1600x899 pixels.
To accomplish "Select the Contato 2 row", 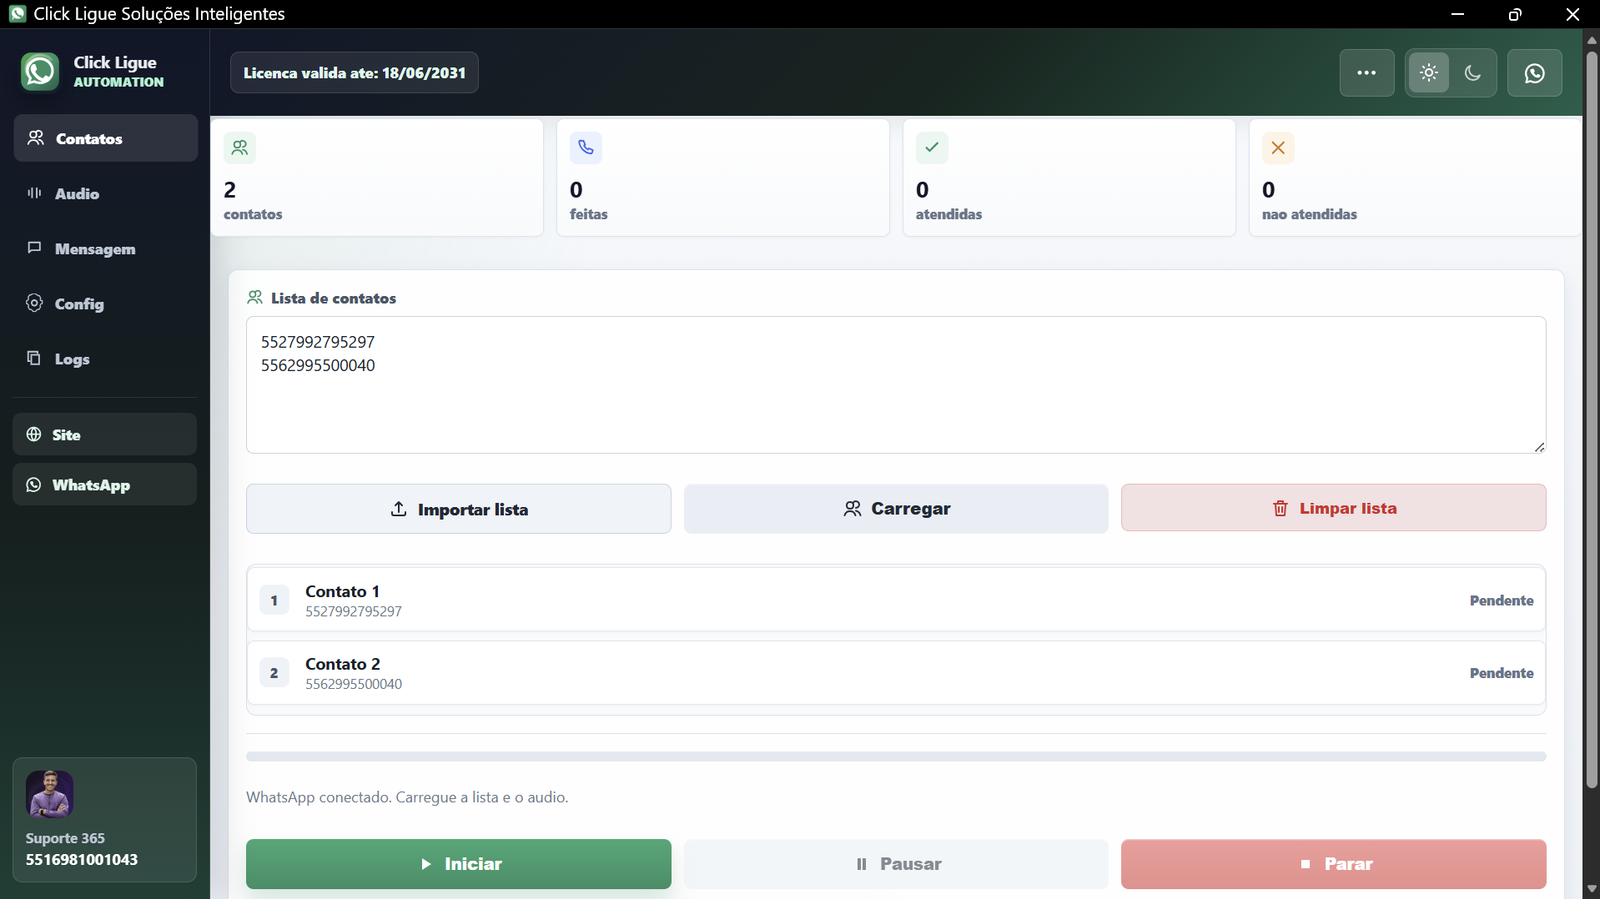I will 896,673.
